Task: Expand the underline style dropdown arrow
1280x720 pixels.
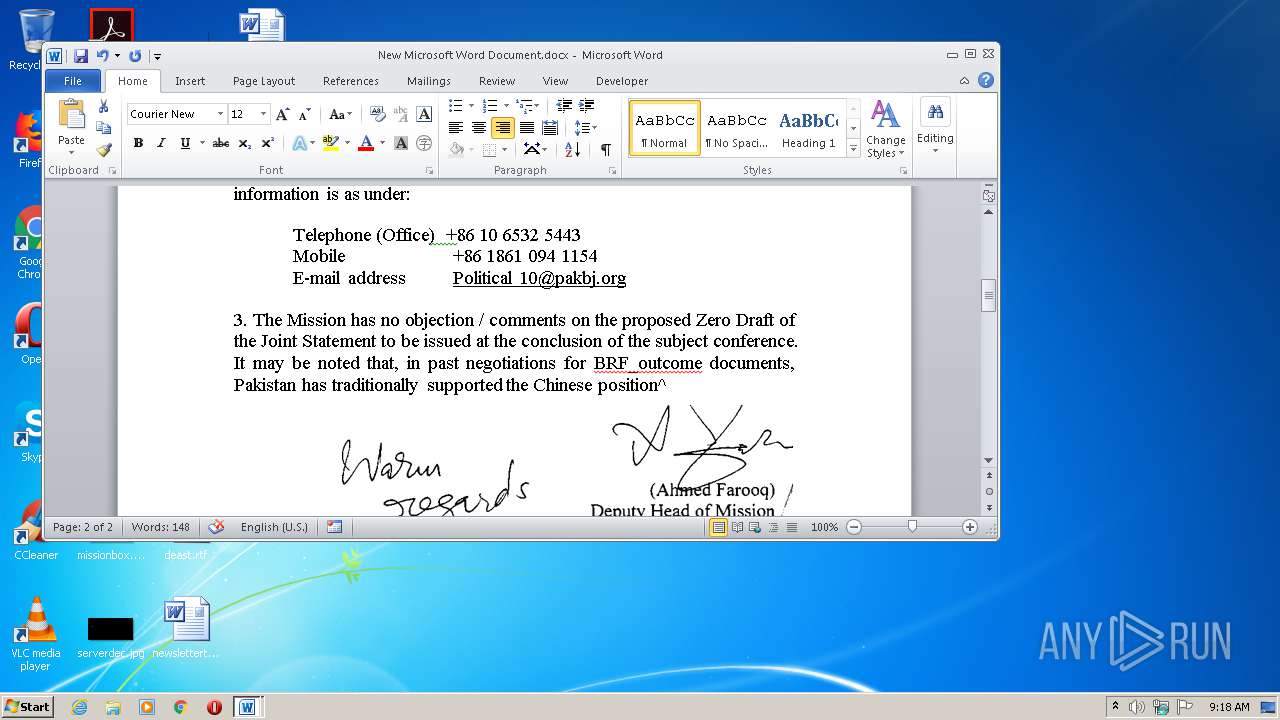Action: [x=202, y=143]
